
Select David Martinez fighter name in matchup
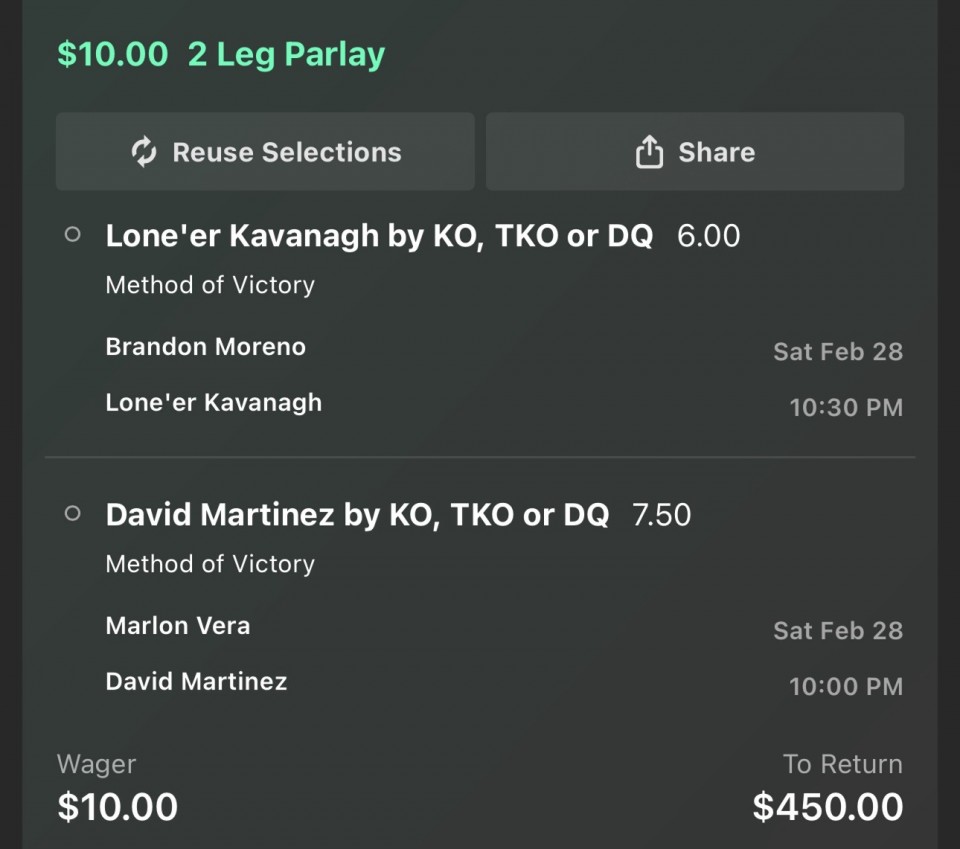pyautogui.click(x=196, y=682)
